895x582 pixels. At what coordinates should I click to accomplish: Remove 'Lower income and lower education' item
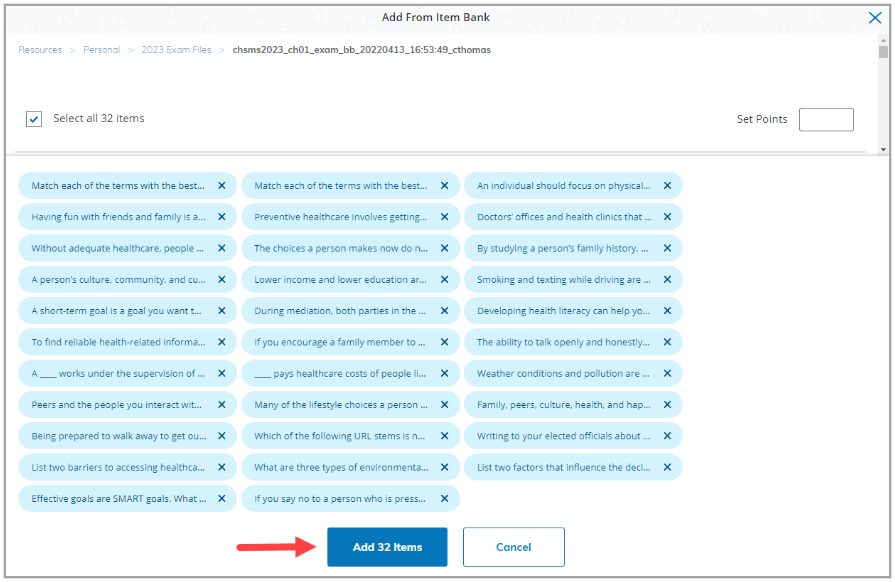pos(445,280)
